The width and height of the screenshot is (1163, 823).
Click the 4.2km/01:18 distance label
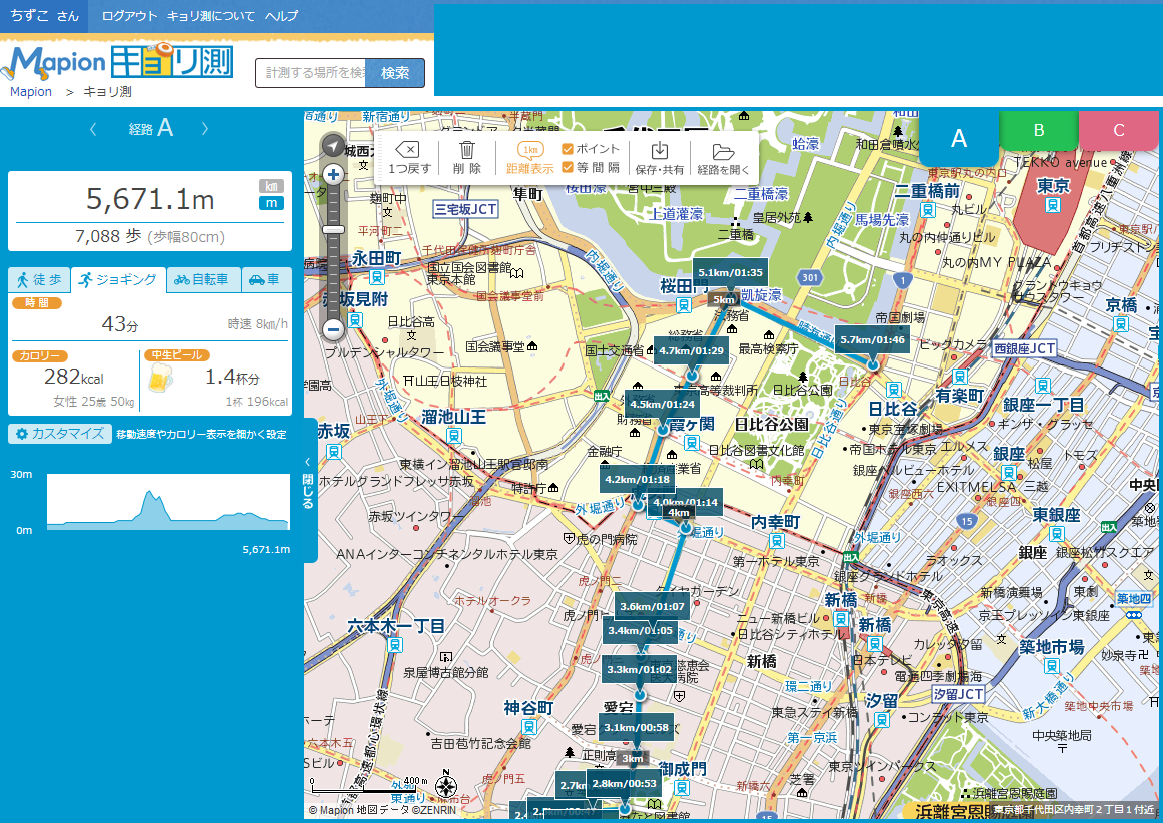[637, 479]
